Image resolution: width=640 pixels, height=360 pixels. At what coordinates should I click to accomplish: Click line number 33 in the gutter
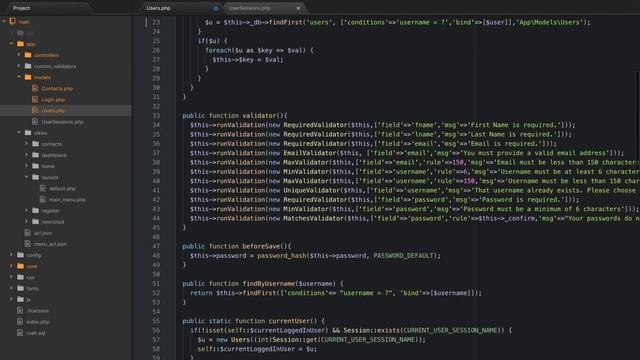click(x=156, y=116)
